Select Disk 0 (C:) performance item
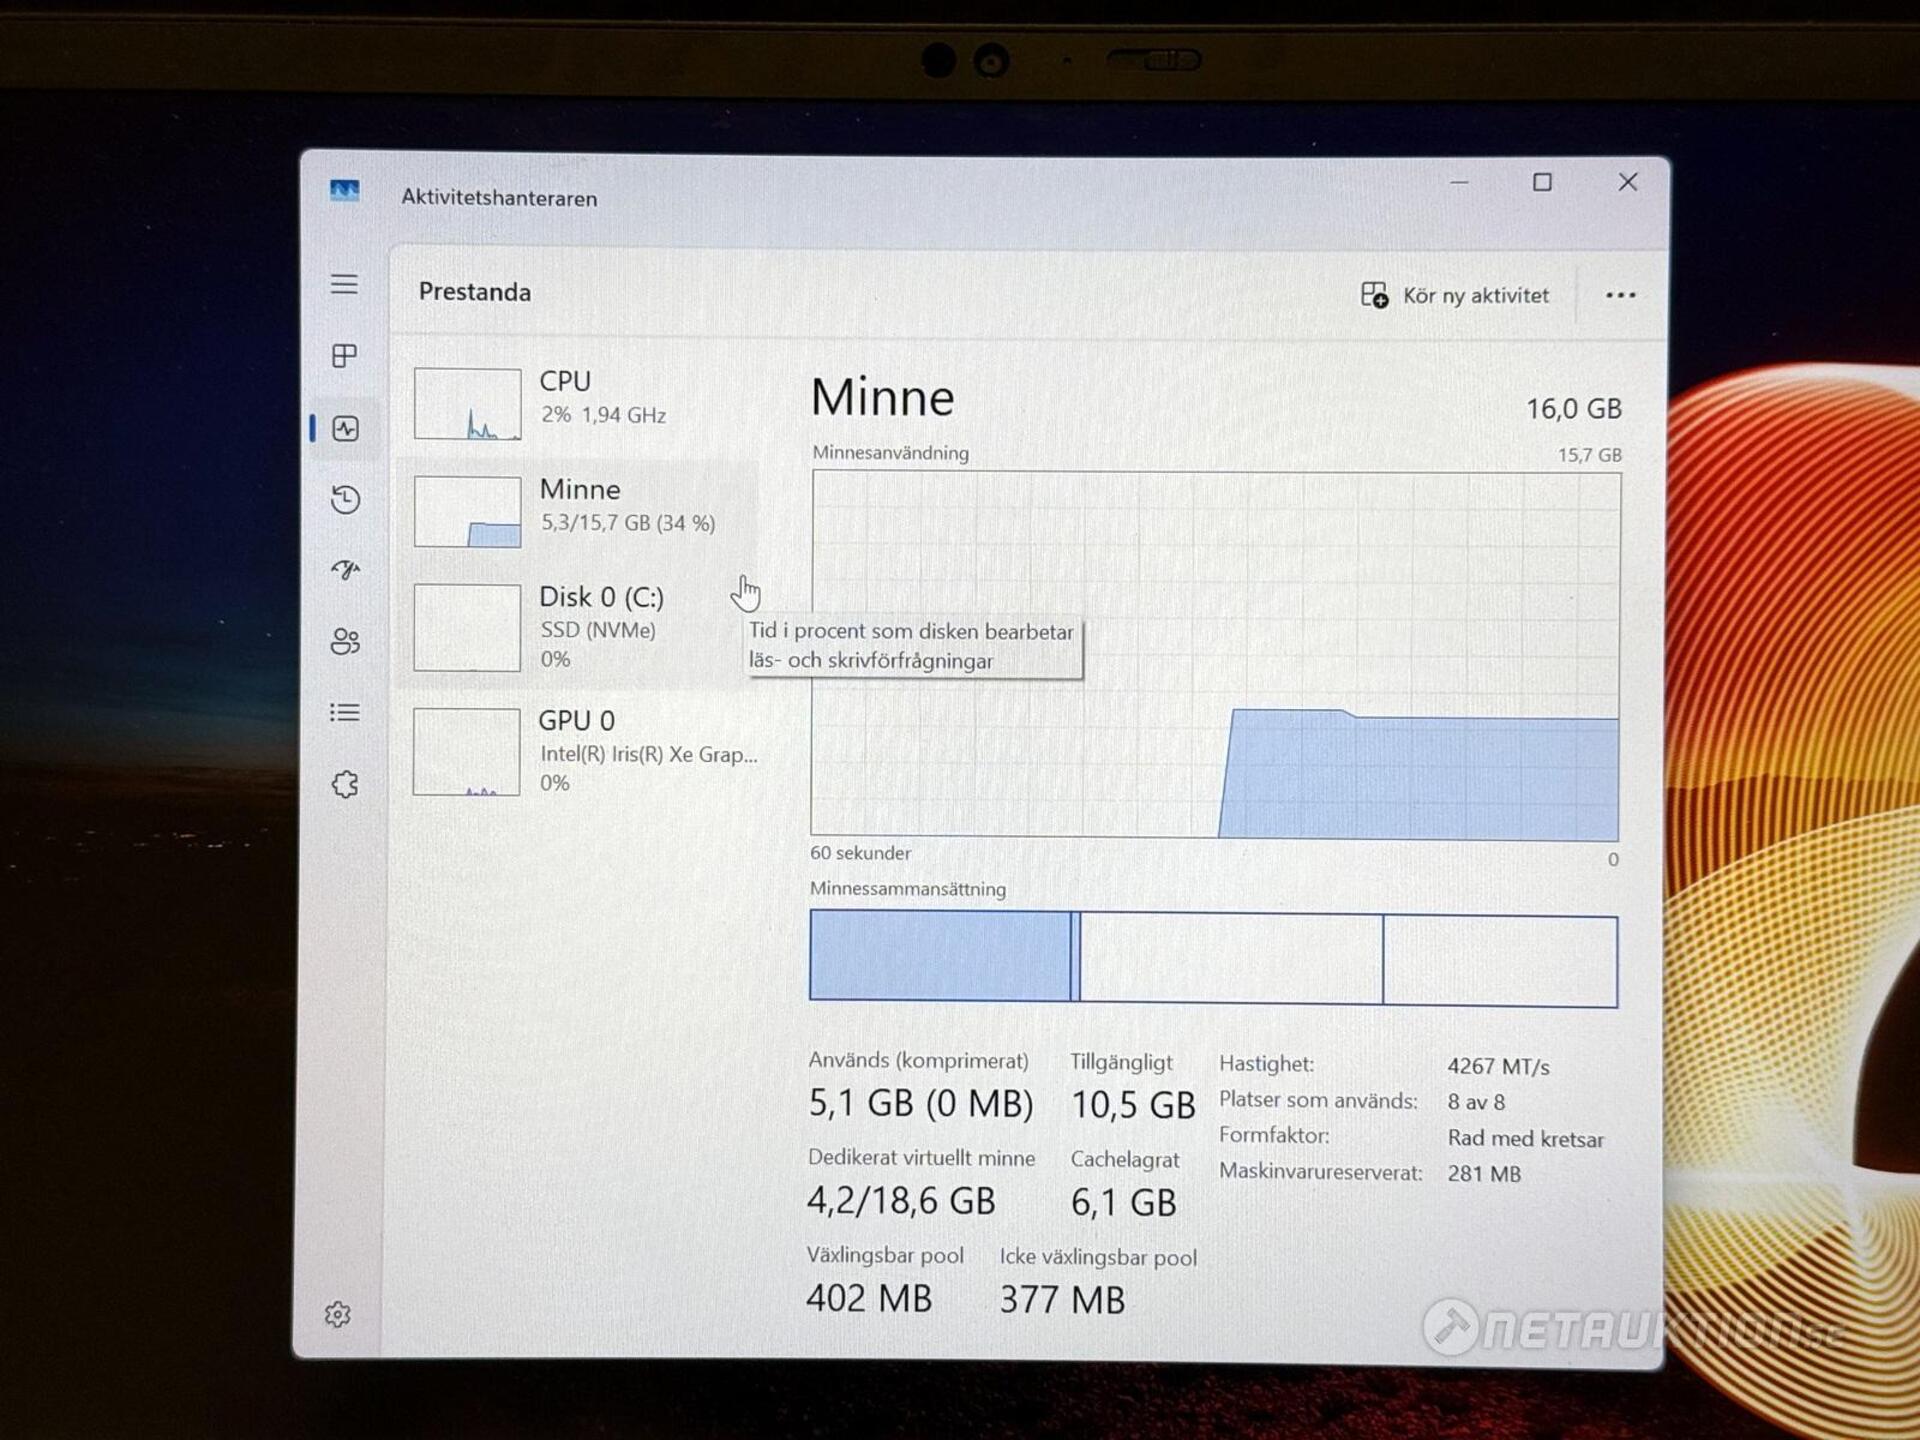The width and height of the screenshot is (1920, 1440). [x=600, y=625]
